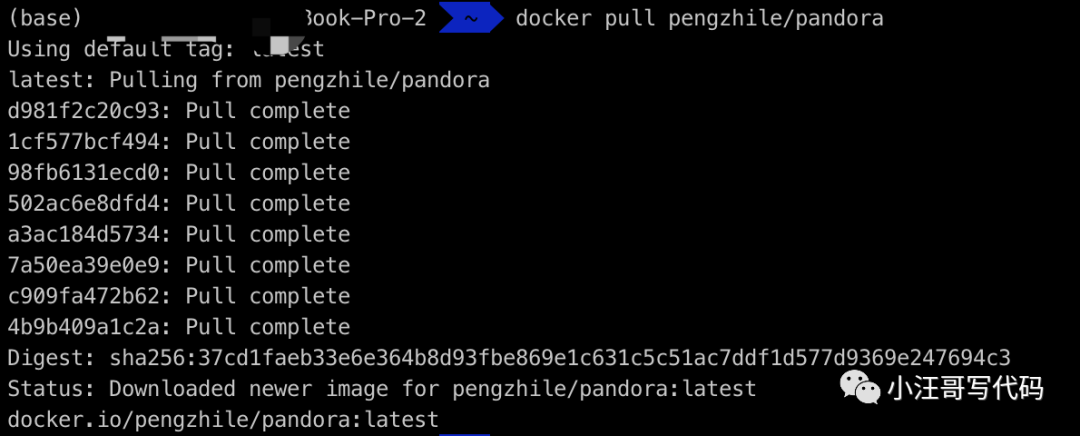
Task: Click layer ID d981f2c20c93
Action: [x=83, y=110]
